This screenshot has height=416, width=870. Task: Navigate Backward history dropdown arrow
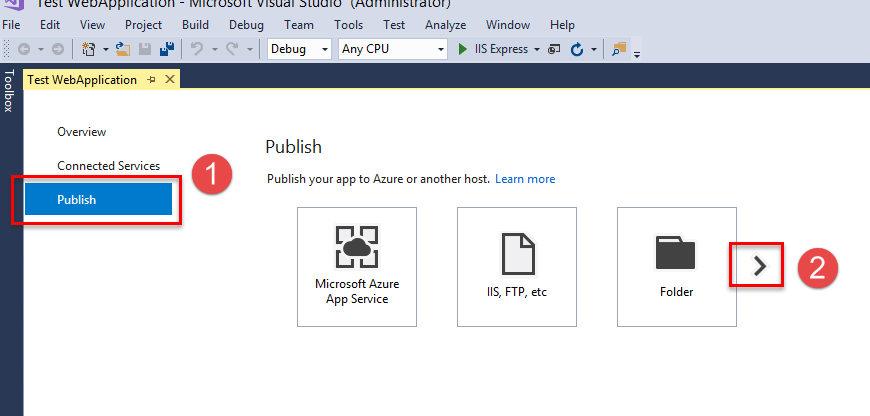41,49
